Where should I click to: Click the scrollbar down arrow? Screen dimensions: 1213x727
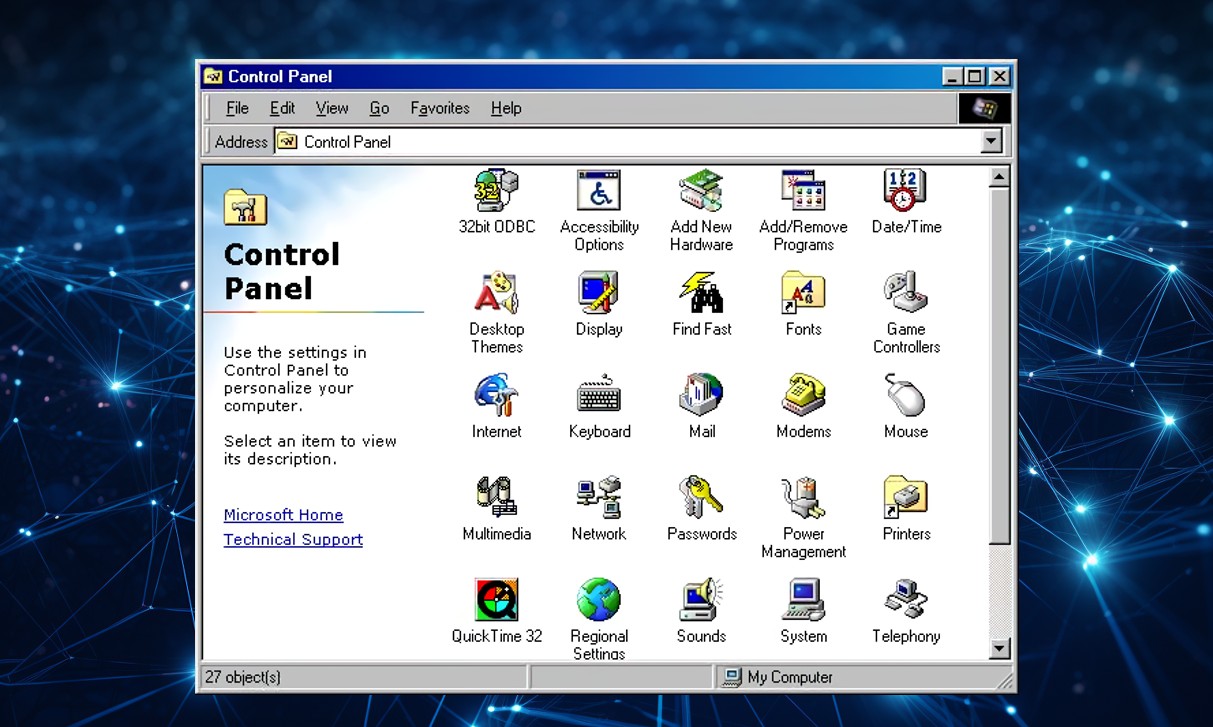999,649
